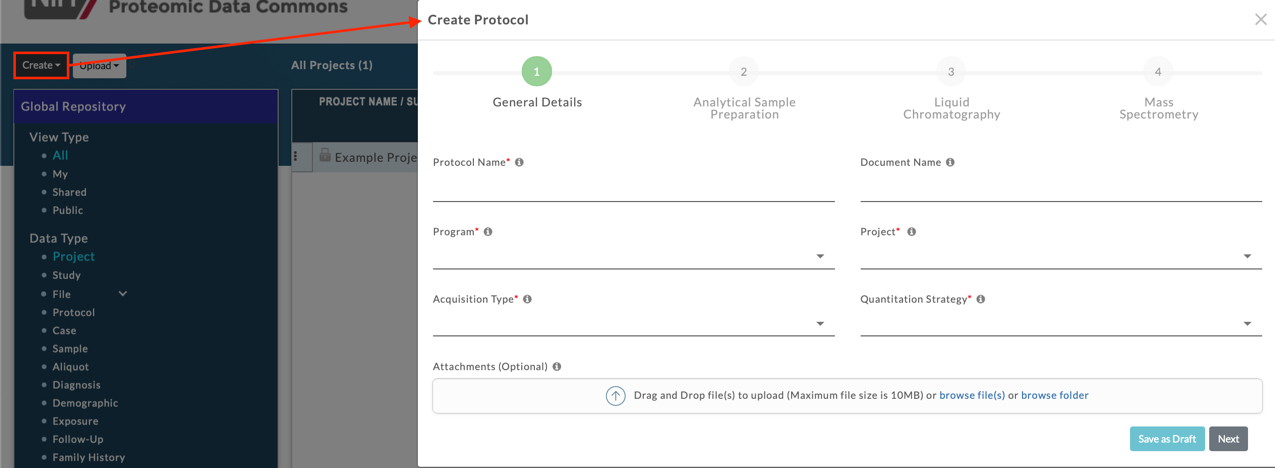Screen dimensions: 1275x468
Task: Click info icon beside Quantitation Strategy
Action: [980, 299]
